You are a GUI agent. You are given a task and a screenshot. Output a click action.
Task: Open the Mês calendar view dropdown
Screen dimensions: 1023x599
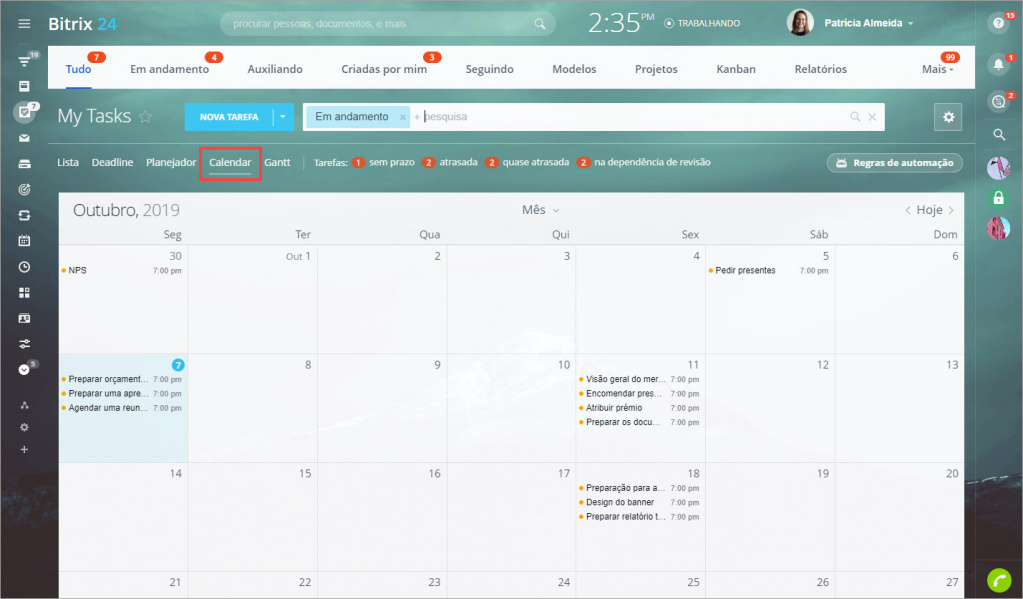tap(540, 210)
